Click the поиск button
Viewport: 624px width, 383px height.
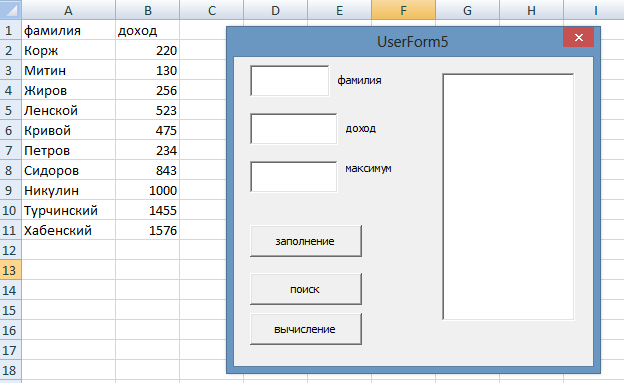(306, 289)
